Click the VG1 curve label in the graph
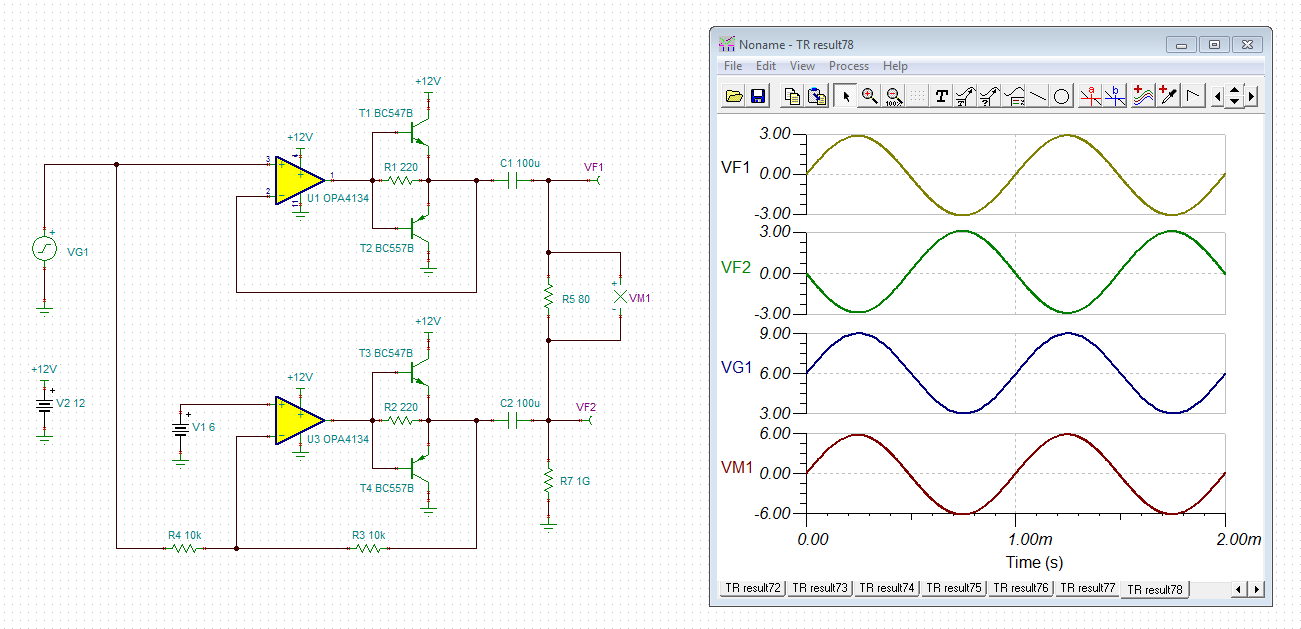This screenshot has width=1301, height=629. [x=736, y=367]
